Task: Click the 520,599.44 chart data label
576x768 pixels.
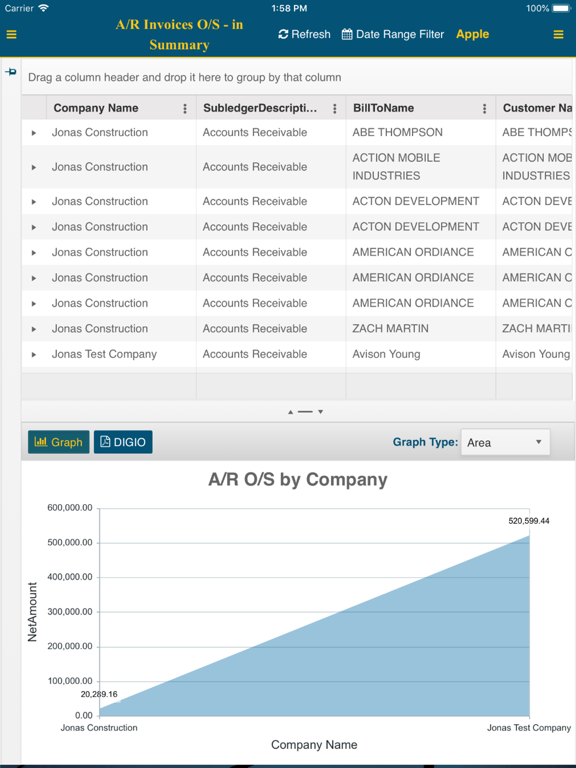Action: pos(529,521)
